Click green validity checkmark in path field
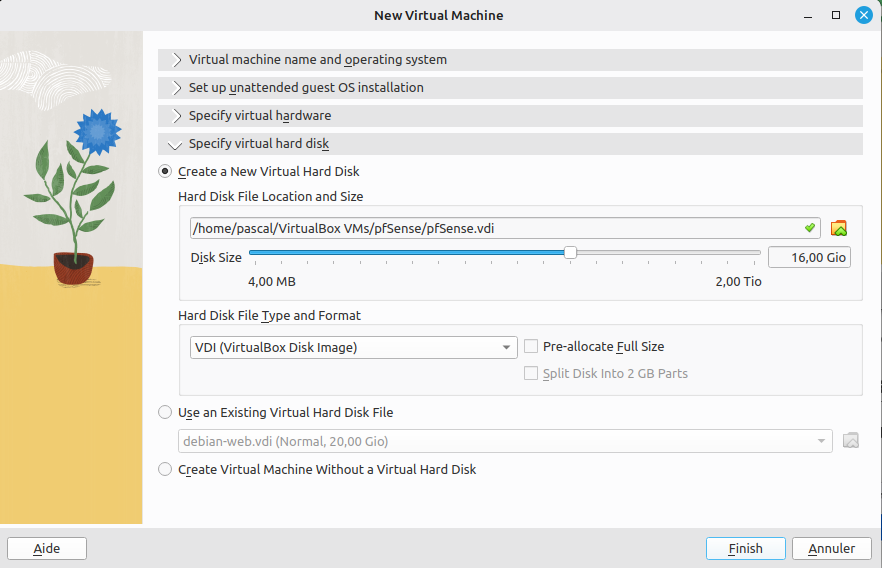The image size is (882, 568). pyautogui.click(x=810, y=228)
